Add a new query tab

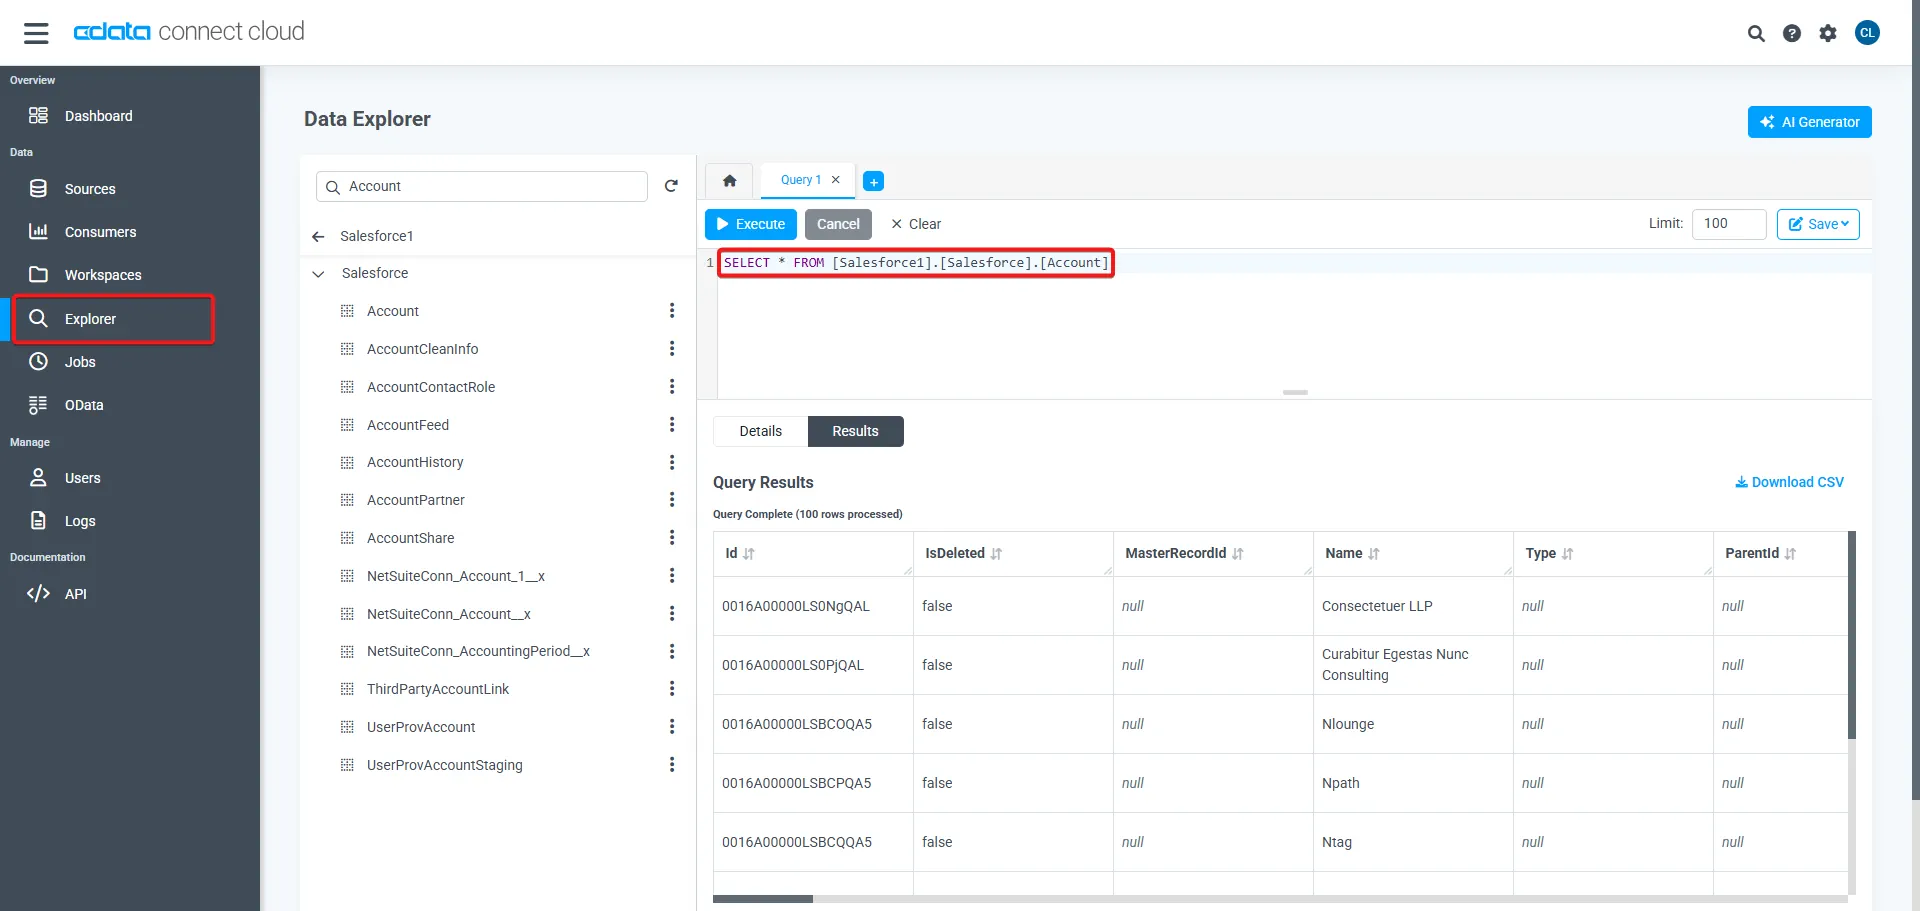click(873, 182)
